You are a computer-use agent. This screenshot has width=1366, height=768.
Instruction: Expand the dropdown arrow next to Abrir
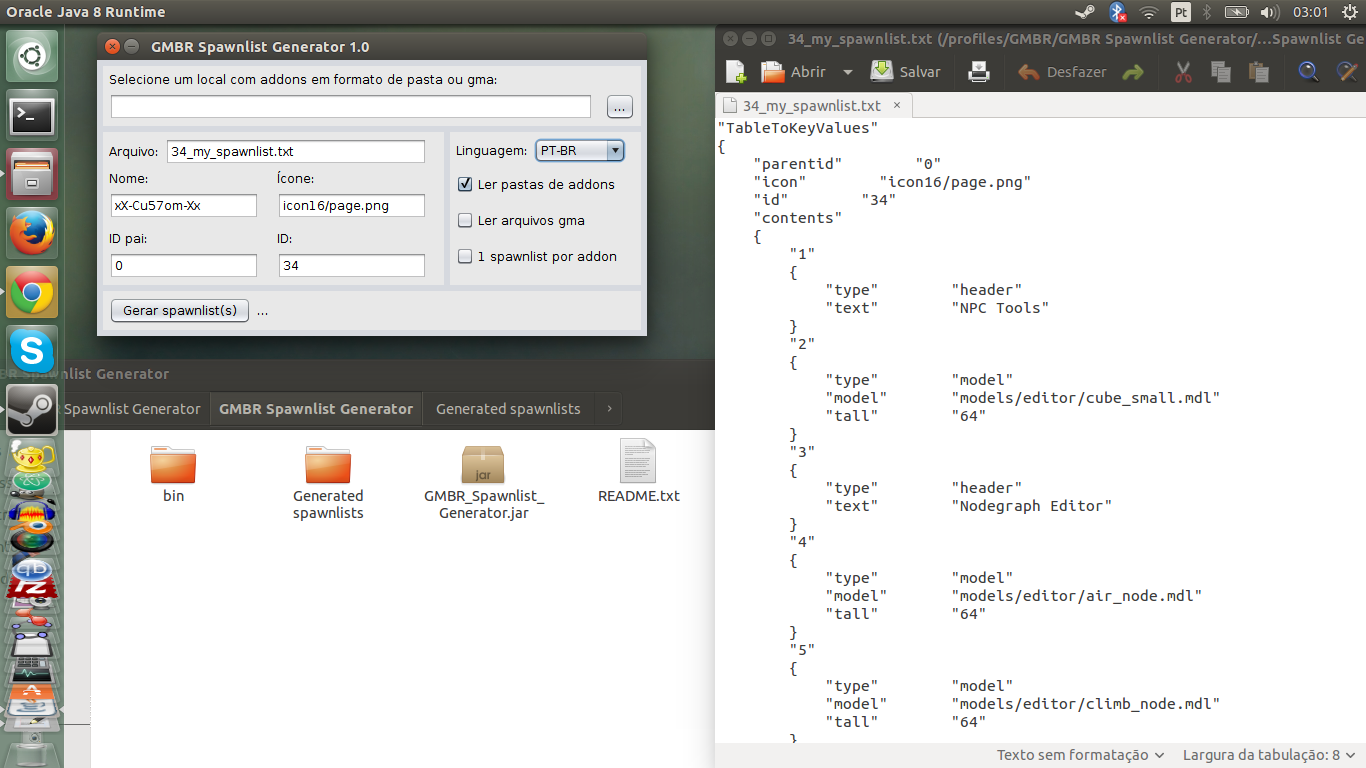pos(847,72)
